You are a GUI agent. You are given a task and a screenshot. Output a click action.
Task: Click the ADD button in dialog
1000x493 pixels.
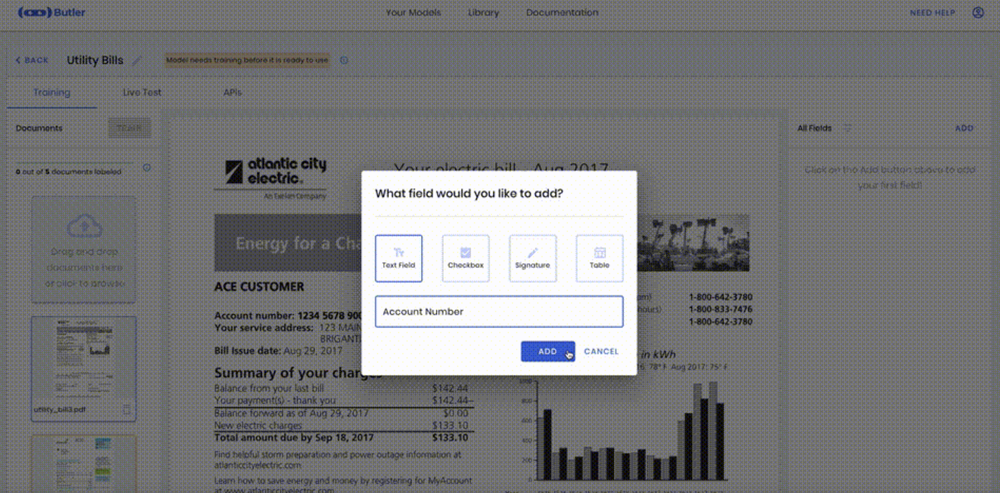548,351
